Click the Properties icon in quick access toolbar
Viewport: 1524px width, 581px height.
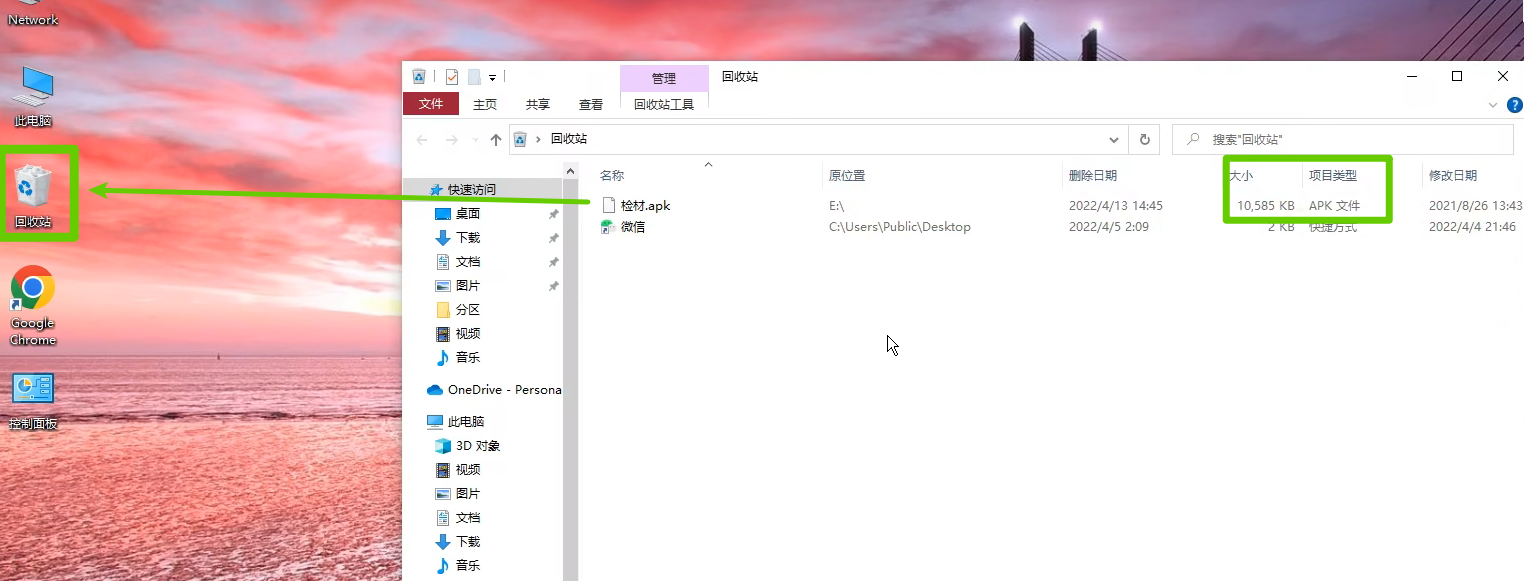click(x=452, y=77)
